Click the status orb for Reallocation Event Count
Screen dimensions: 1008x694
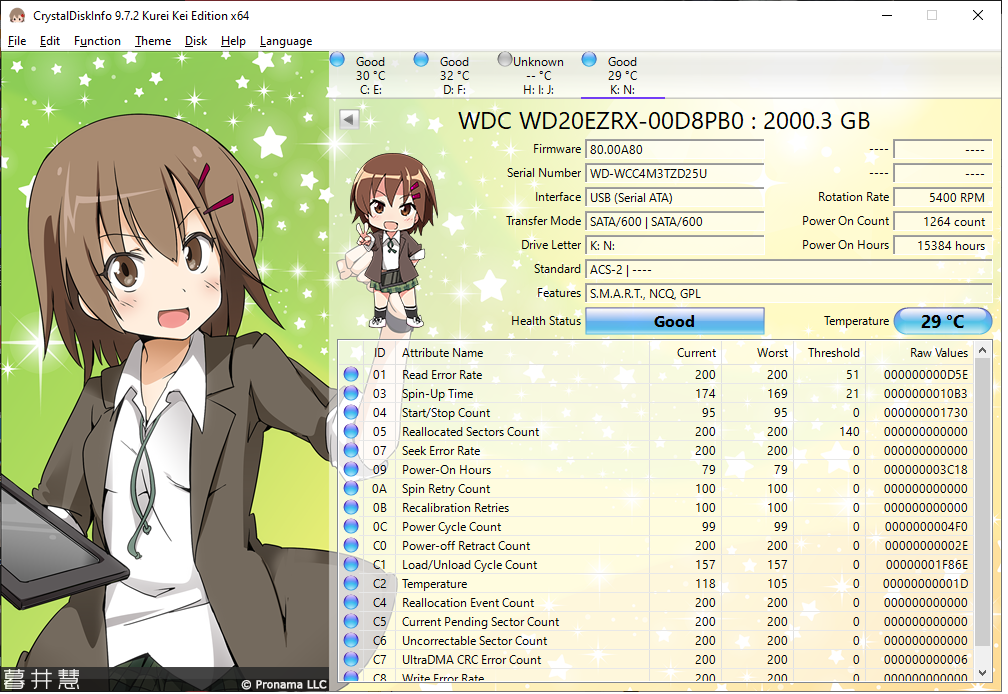[x=351, y=602]
